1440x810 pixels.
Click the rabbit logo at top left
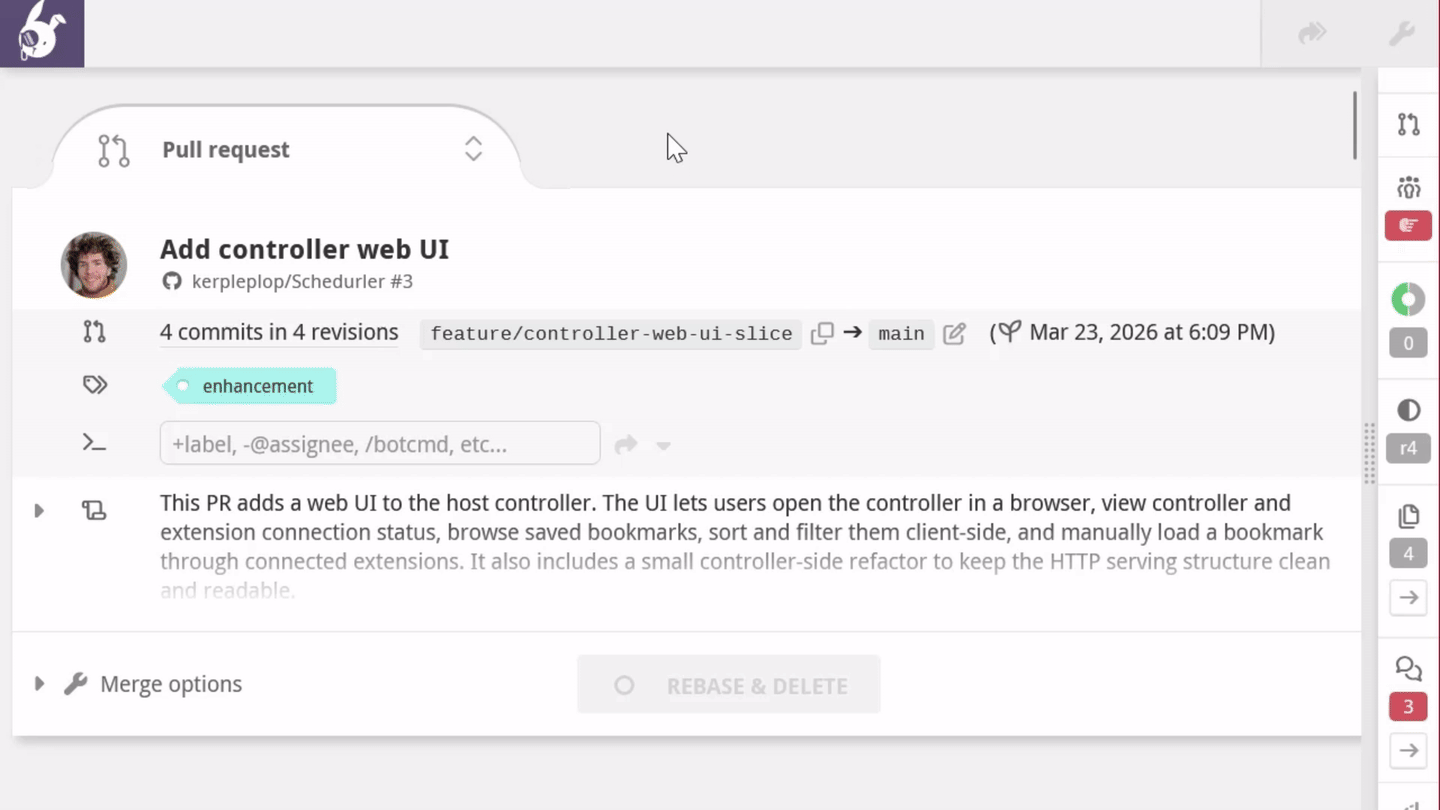[40, 32]
